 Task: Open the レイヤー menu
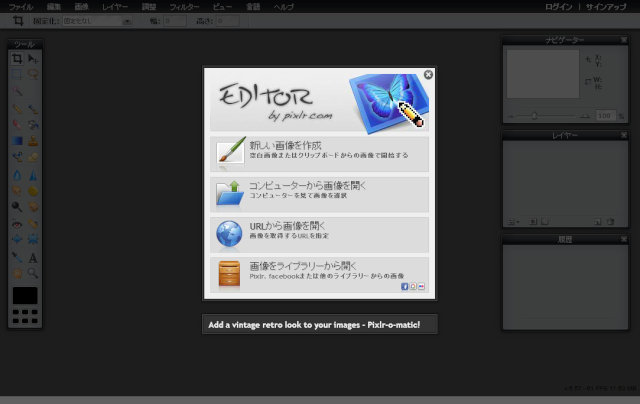(x=115, y=7)
